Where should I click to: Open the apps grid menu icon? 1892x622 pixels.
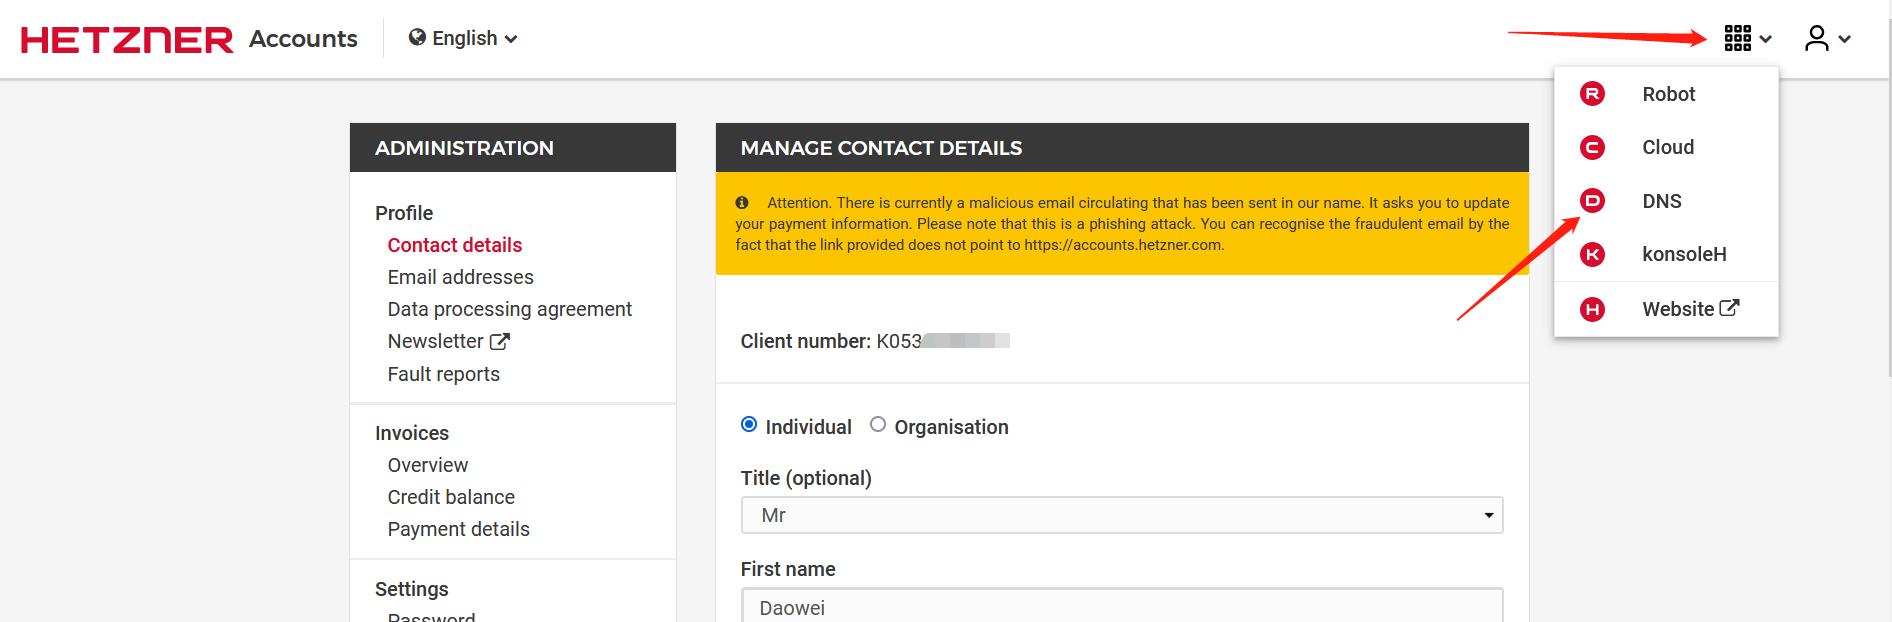1738,39
